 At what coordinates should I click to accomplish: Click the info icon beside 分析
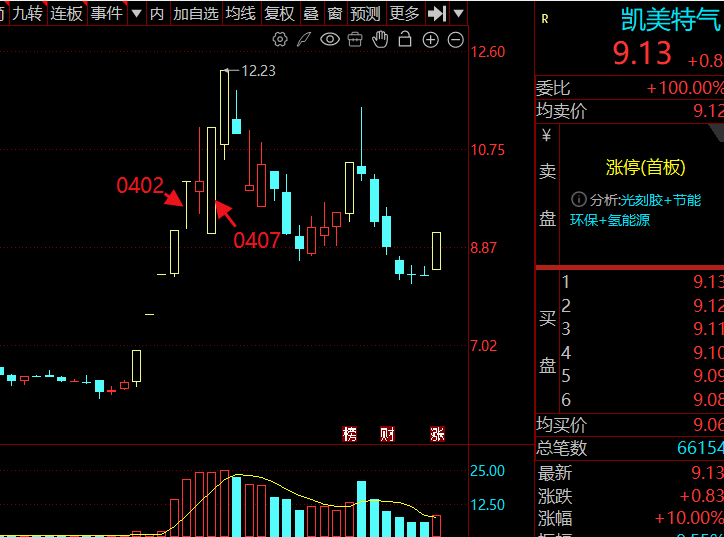[579, 199]
